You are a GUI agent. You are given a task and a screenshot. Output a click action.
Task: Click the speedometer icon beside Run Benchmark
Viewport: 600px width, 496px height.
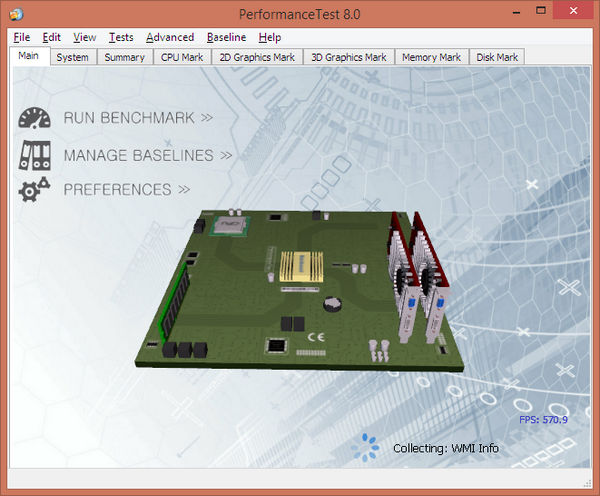35,118
